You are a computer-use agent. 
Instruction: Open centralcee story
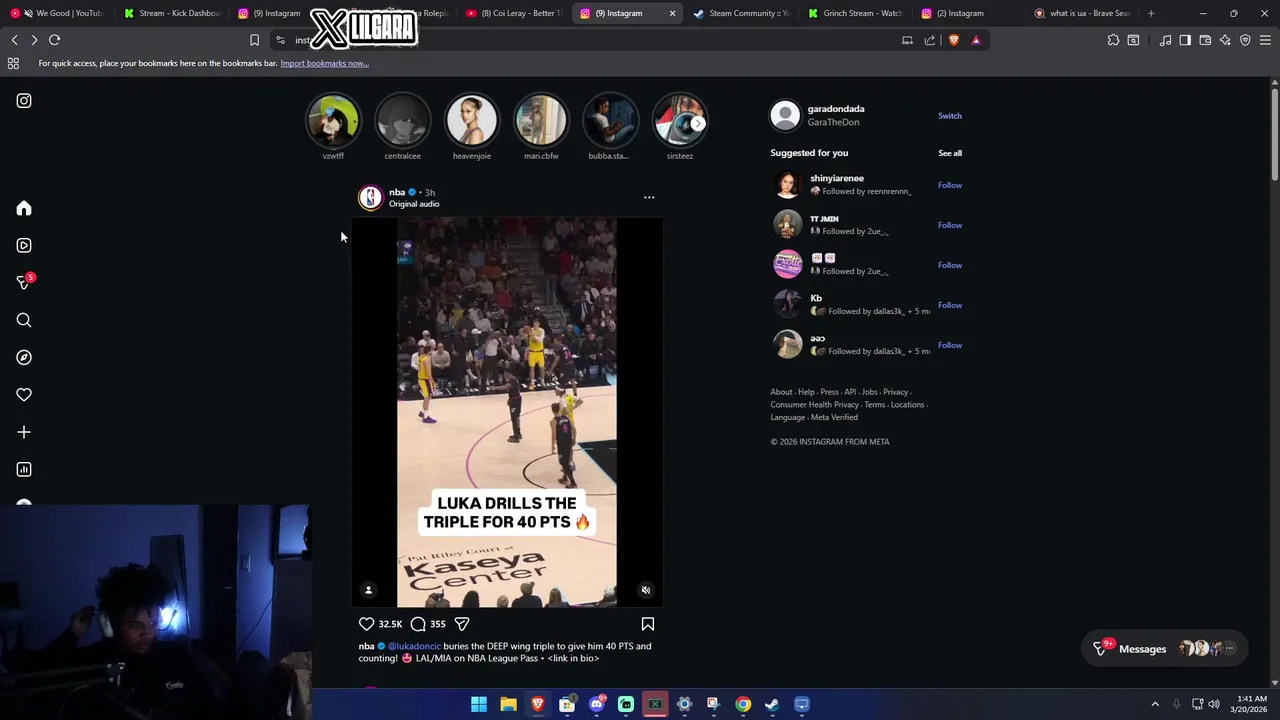pos(402,121)
